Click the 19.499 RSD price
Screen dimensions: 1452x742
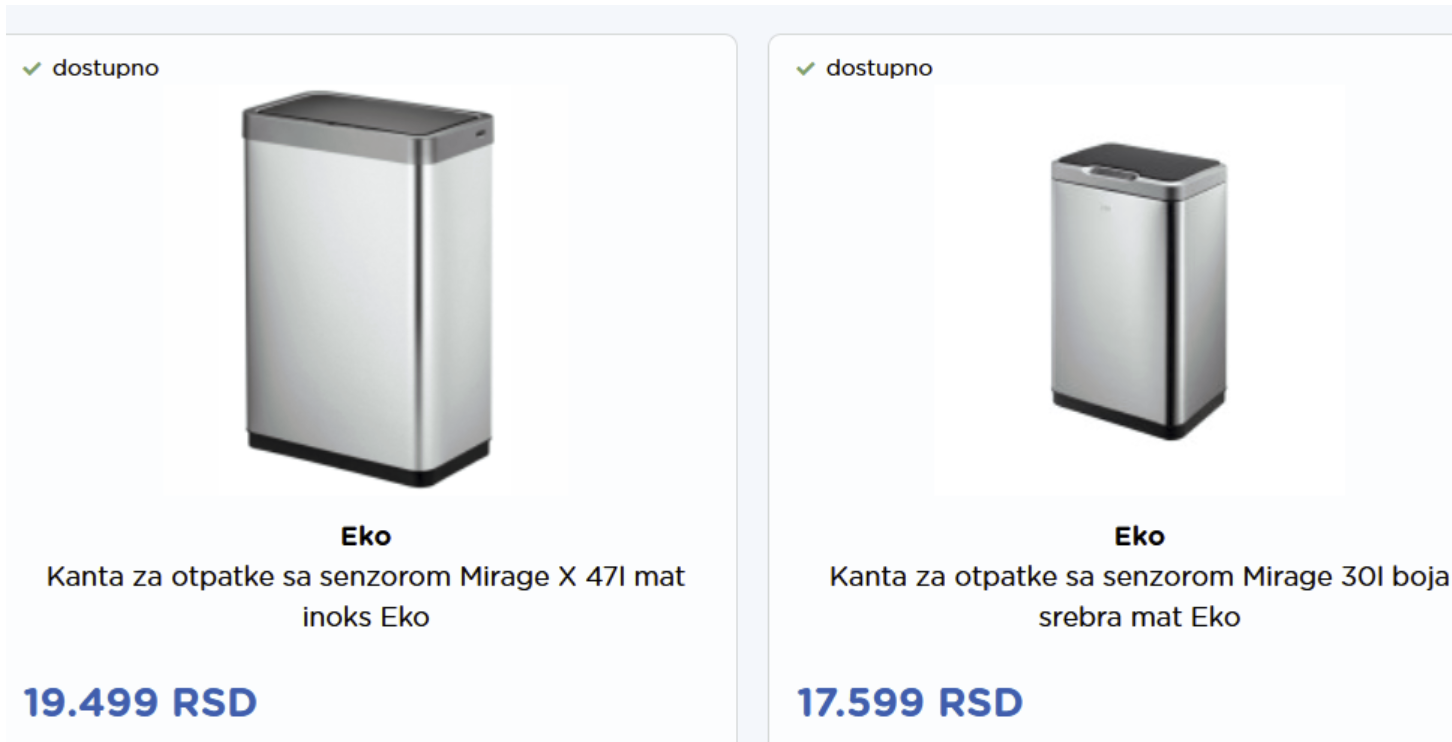click(x=140, y=702)
